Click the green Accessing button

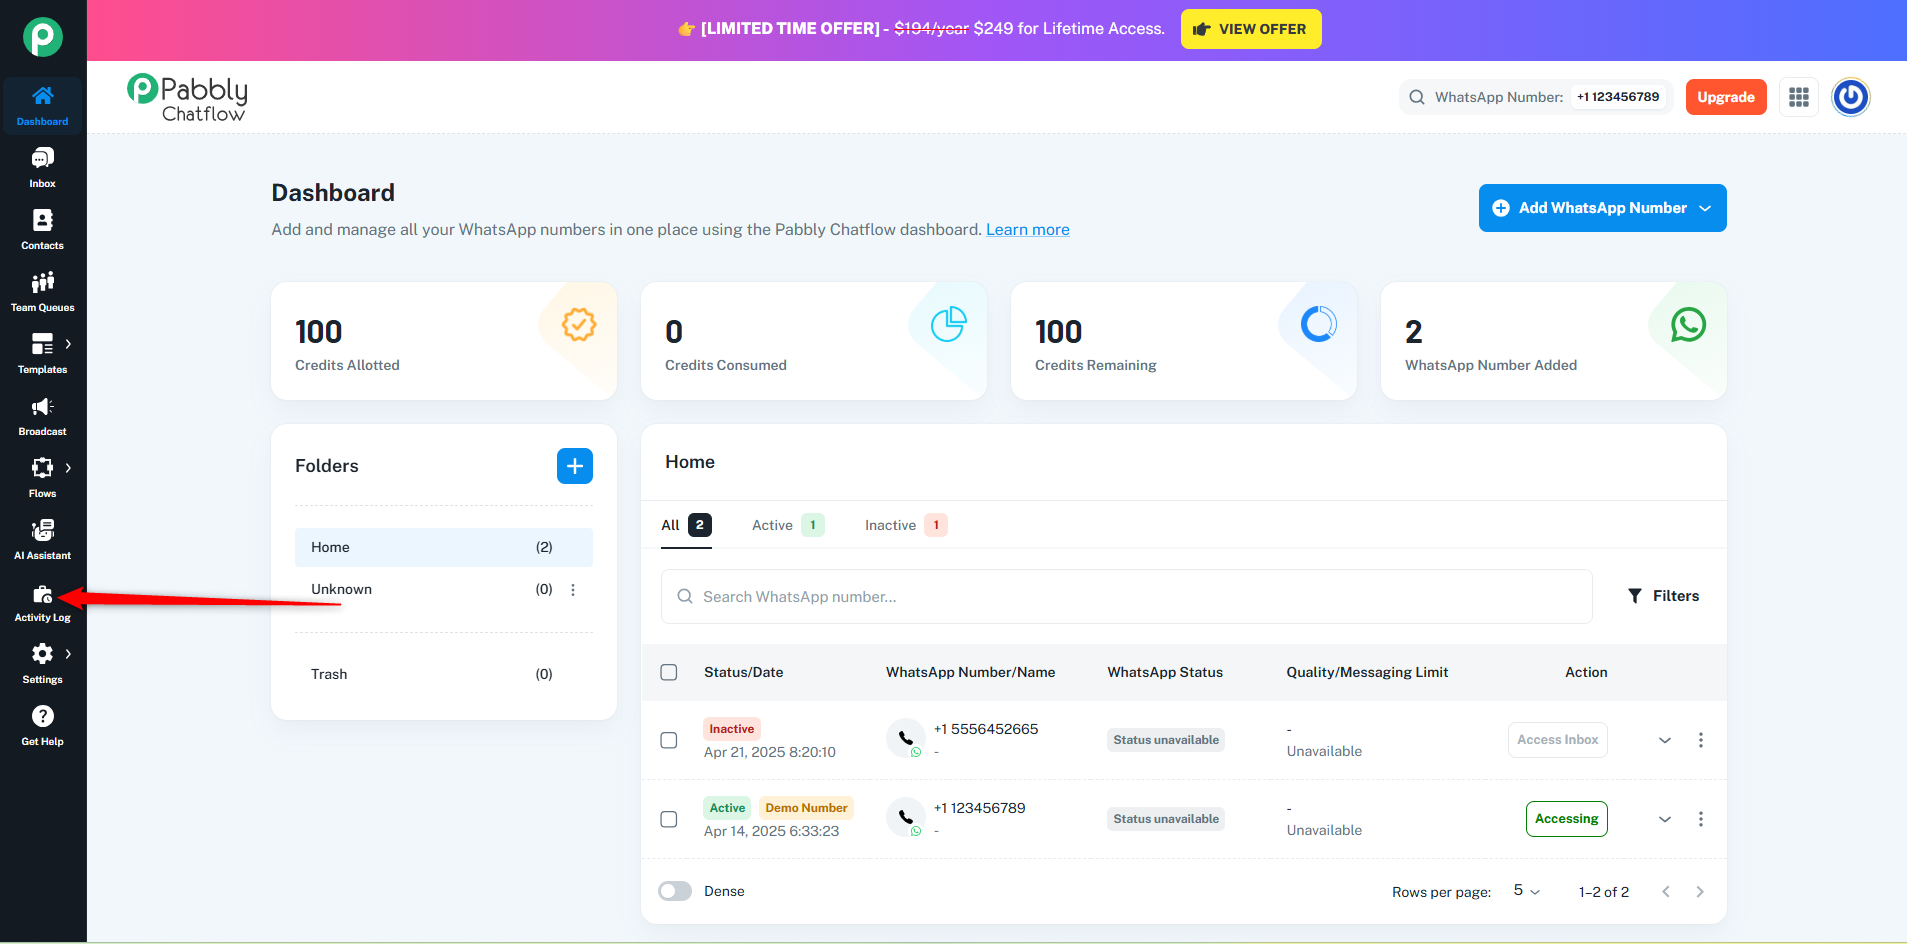pyautogui.click(x=1567, y=819)
